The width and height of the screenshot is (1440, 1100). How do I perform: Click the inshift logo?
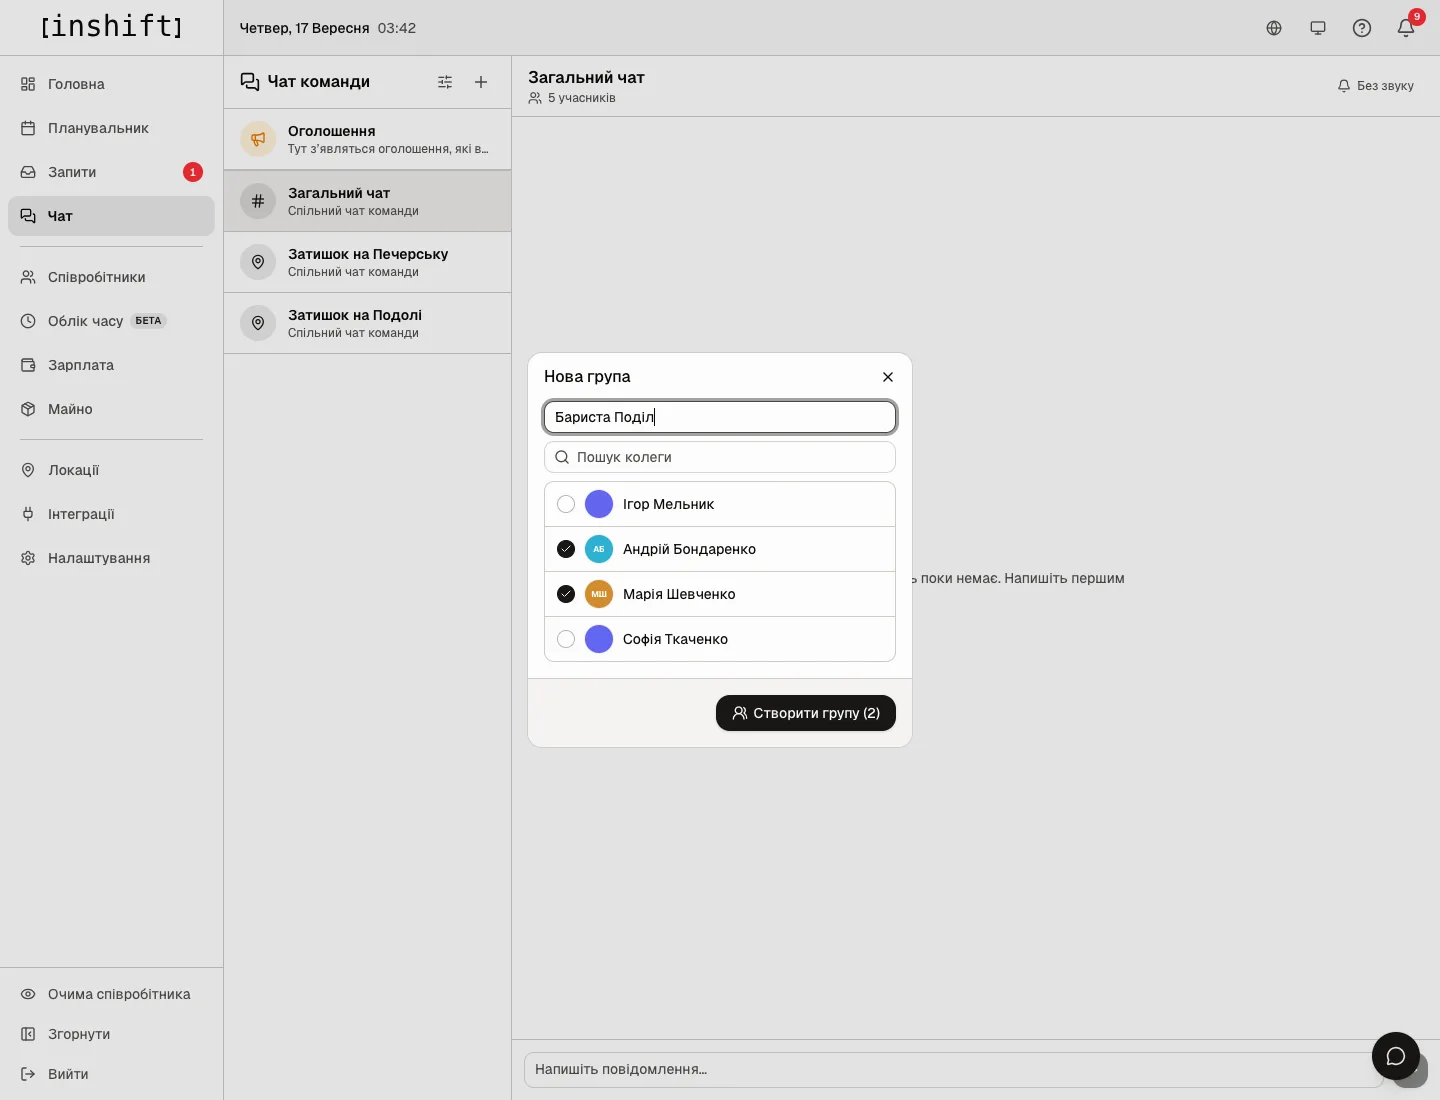point(112,26)
